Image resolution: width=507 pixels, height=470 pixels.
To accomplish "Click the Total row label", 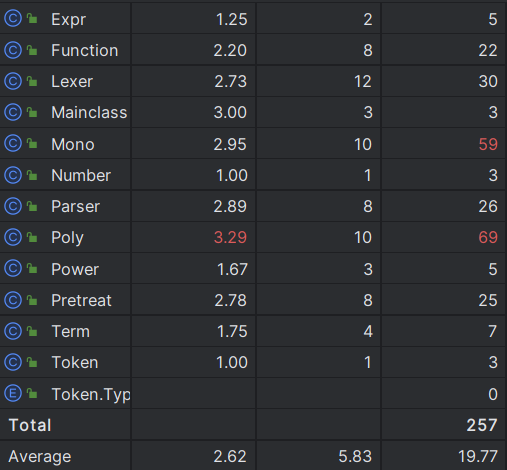I will (30, 425).
